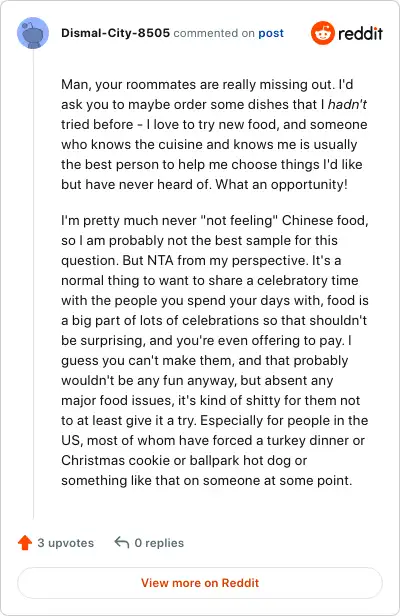Click the orange Reddit Snoo logo icon
This screenshot has width=400, height=616.
[323, 33]
